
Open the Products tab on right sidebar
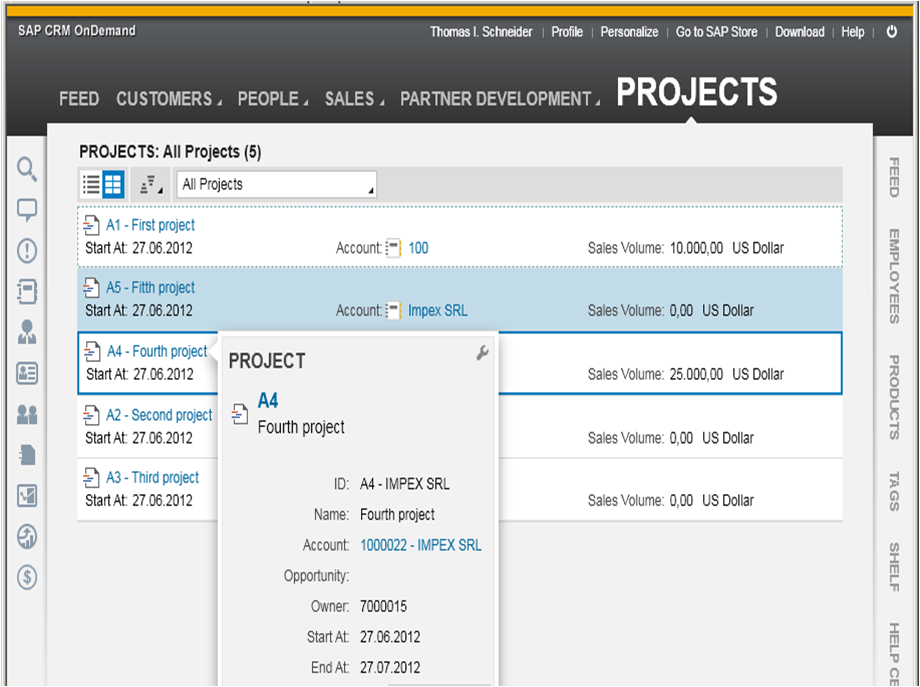click(x=894, y=397)
